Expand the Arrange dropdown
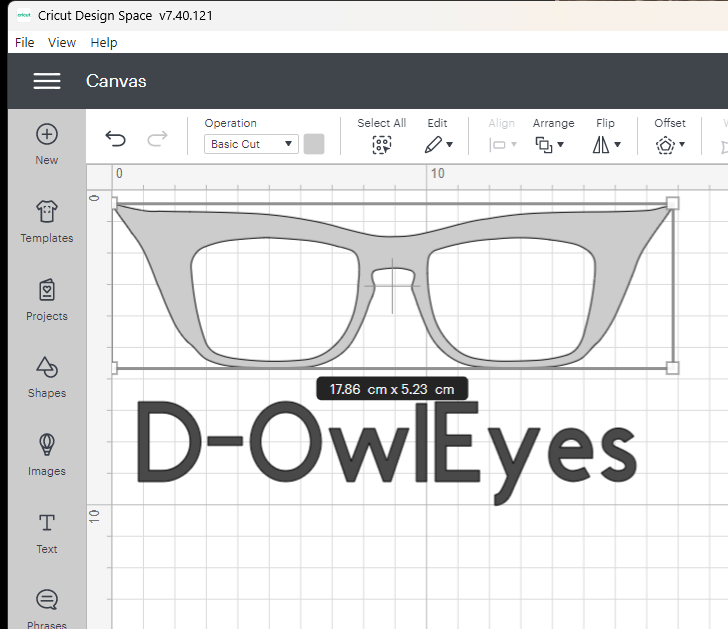The height and width of the screenshot is (629, 728). point(550,145)
